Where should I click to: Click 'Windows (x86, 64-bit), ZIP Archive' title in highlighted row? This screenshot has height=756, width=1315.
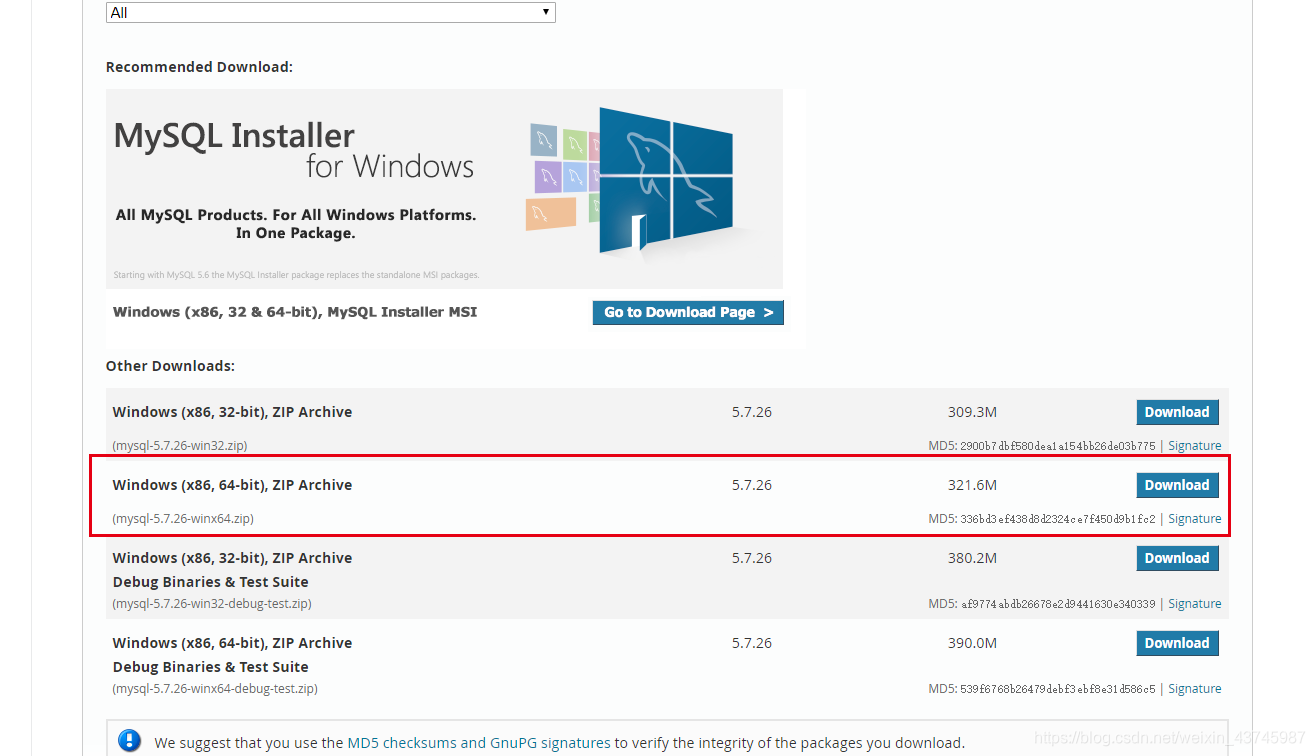click(x=232, y=485)
